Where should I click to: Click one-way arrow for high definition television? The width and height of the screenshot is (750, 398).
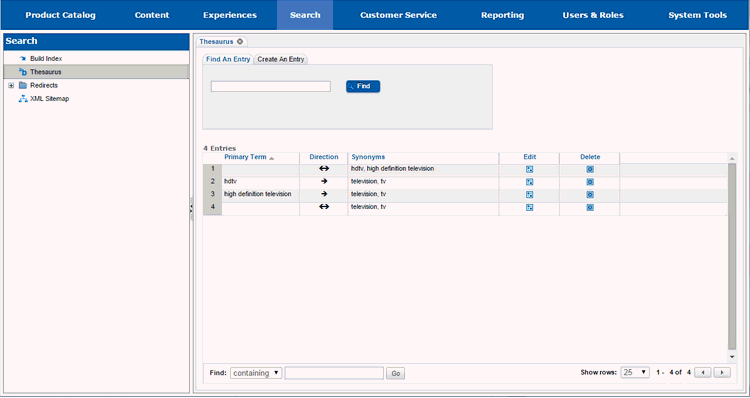[x=324, y=194]
